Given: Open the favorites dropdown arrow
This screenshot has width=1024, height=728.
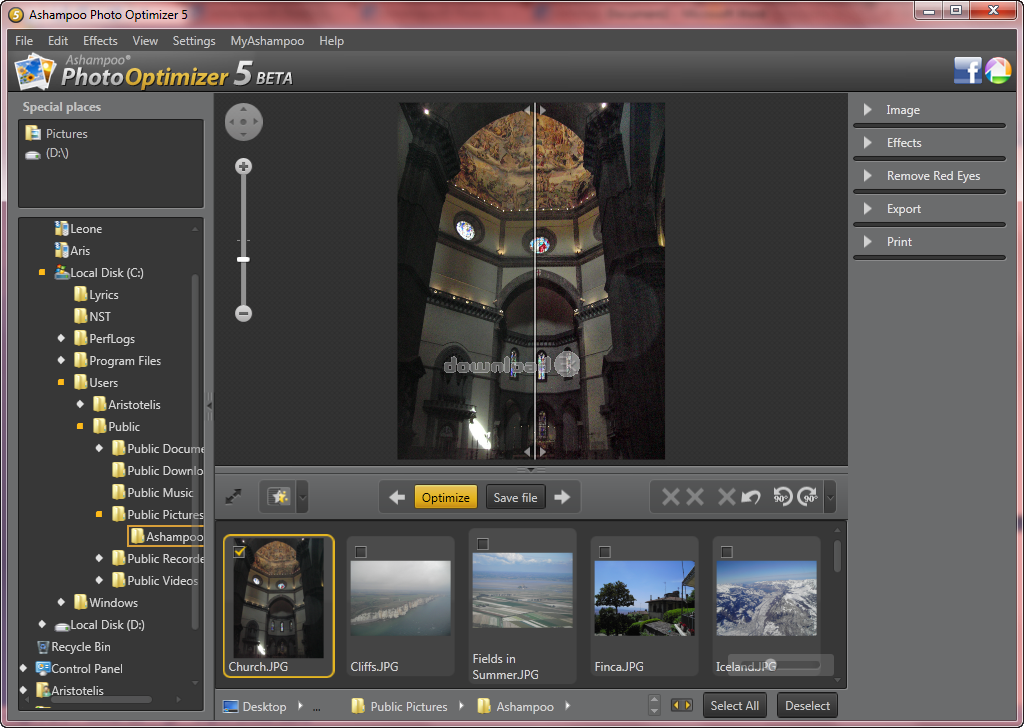Looking at the screenshot, I should point(302,498).
